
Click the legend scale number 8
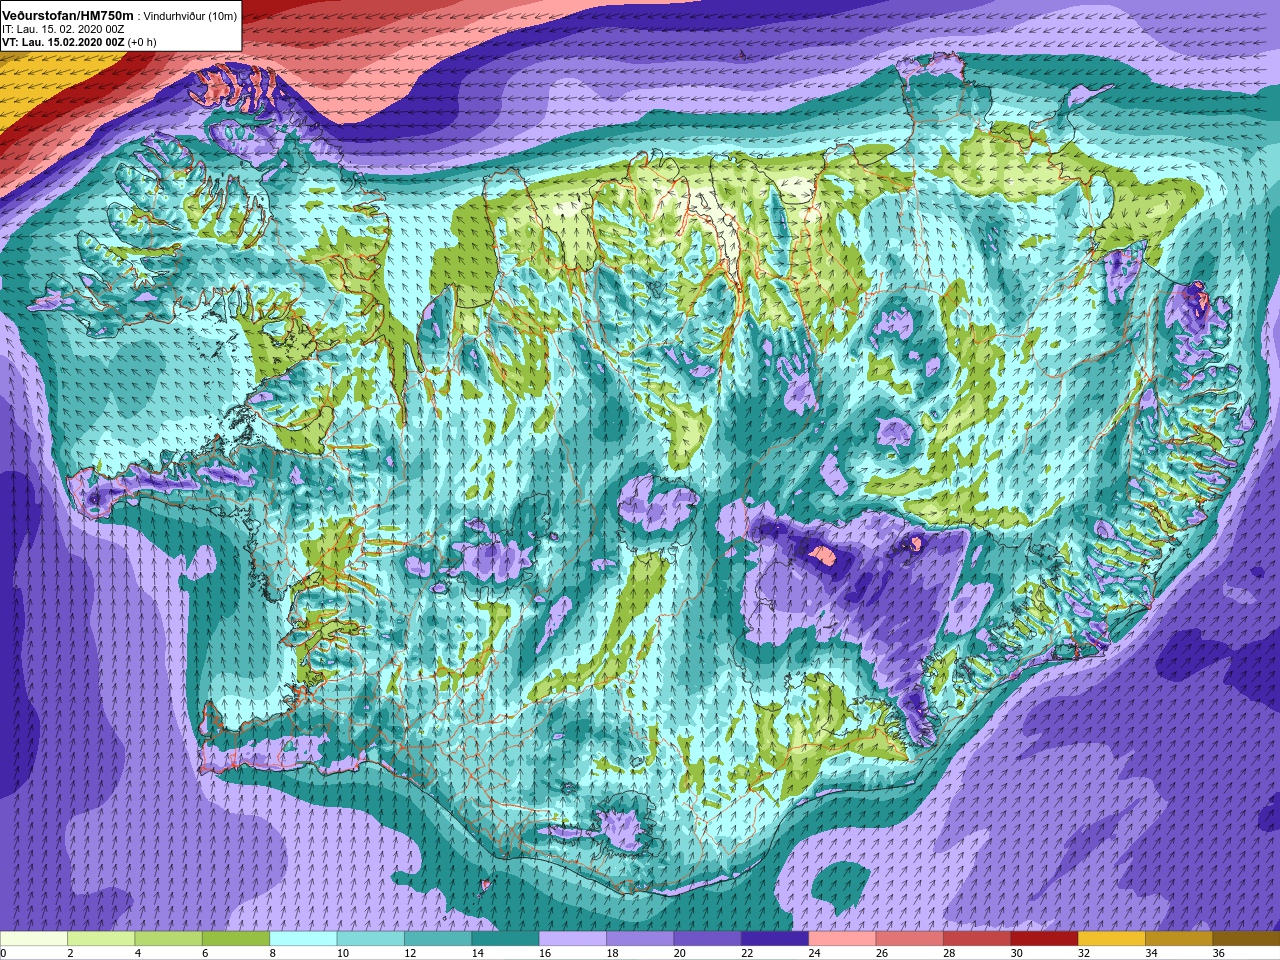click(273, 953)
